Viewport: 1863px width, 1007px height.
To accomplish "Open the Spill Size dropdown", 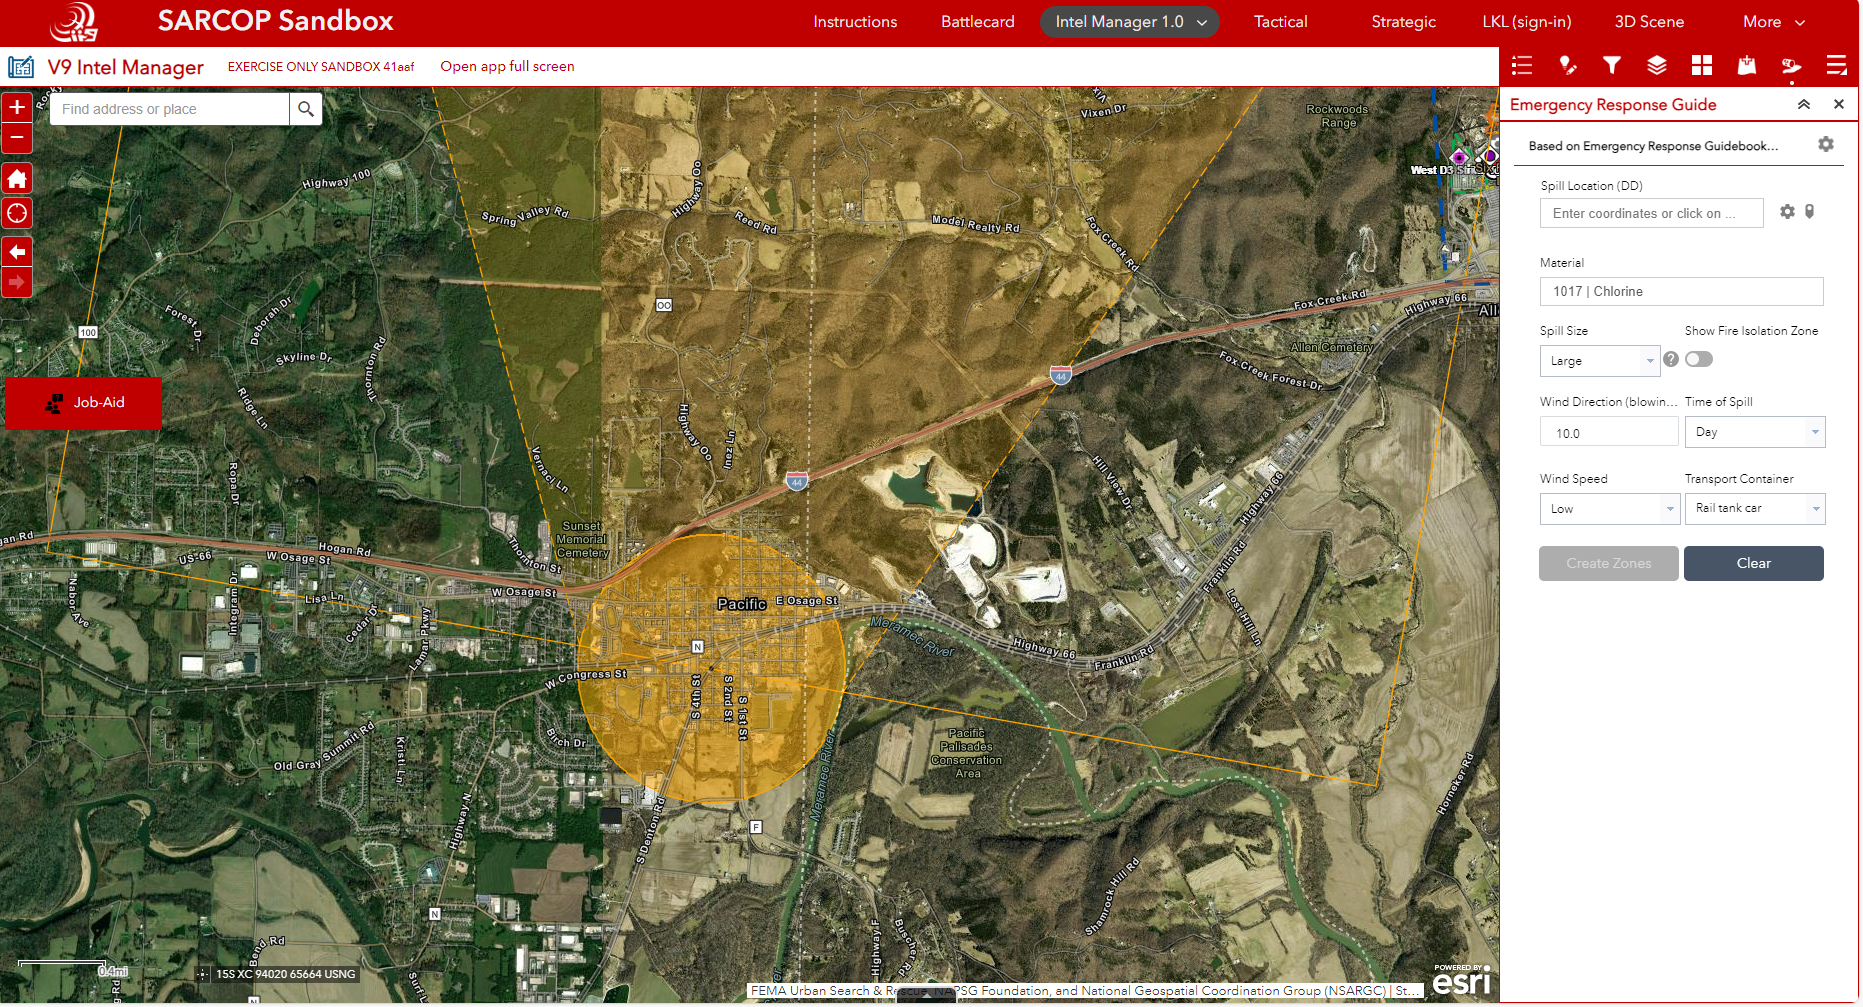I will (1650, 360).
